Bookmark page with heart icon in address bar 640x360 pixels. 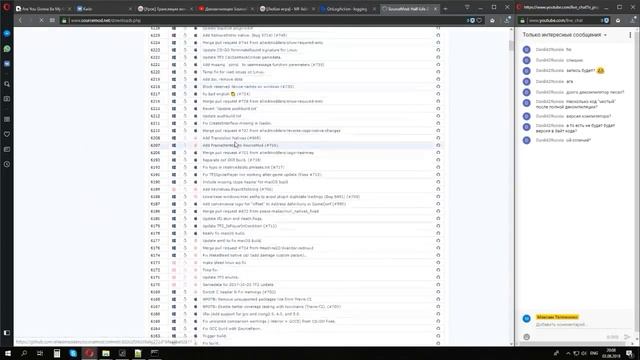(x=479, y=20)
